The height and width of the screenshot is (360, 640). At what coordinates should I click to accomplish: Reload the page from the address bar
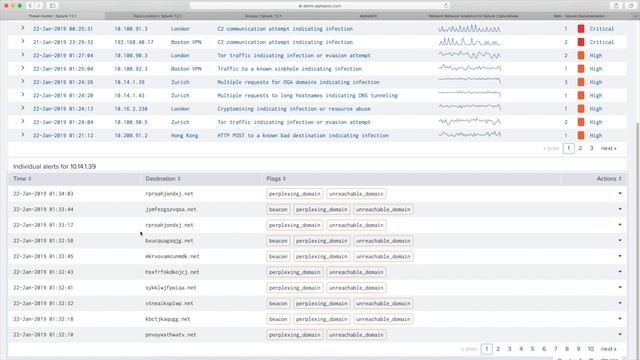coord(446,6)
